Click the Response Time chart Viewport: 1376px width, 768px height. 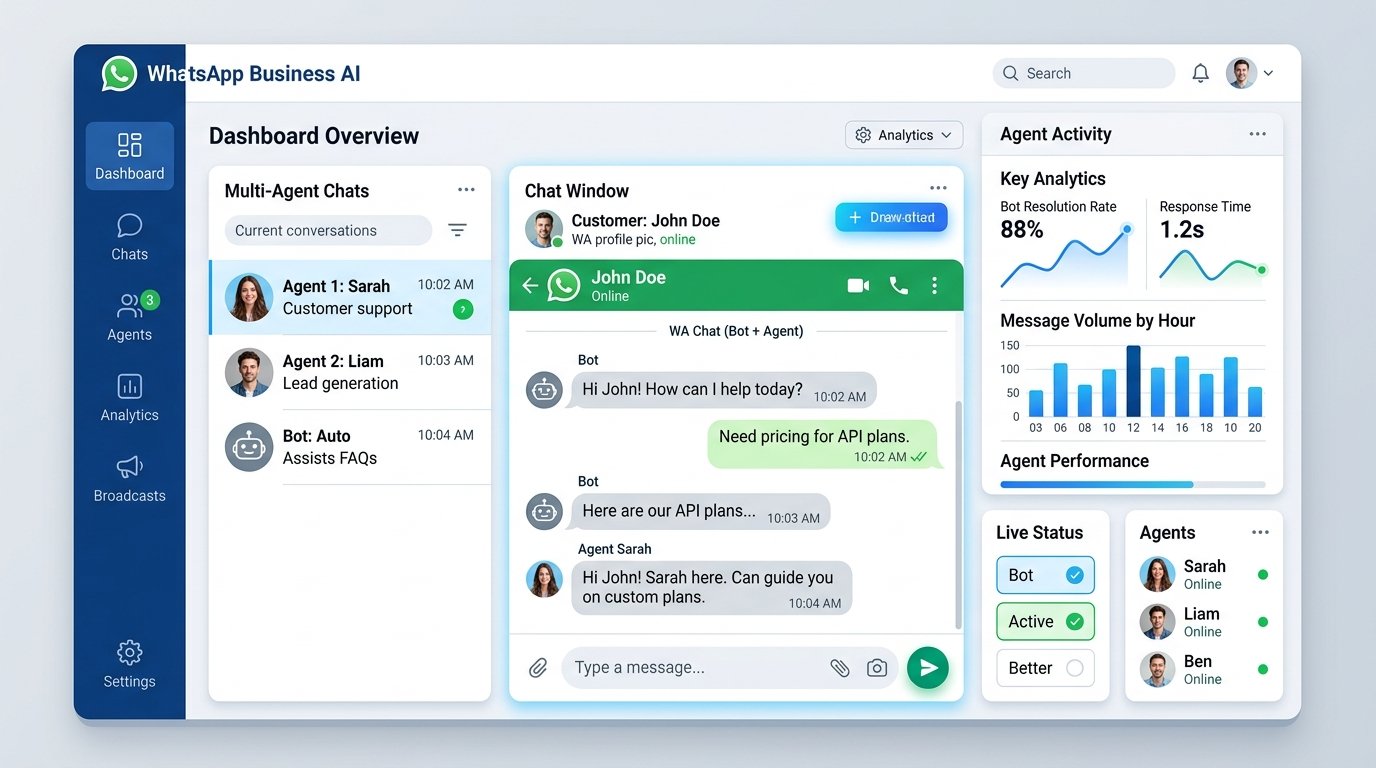point(1213,265)
